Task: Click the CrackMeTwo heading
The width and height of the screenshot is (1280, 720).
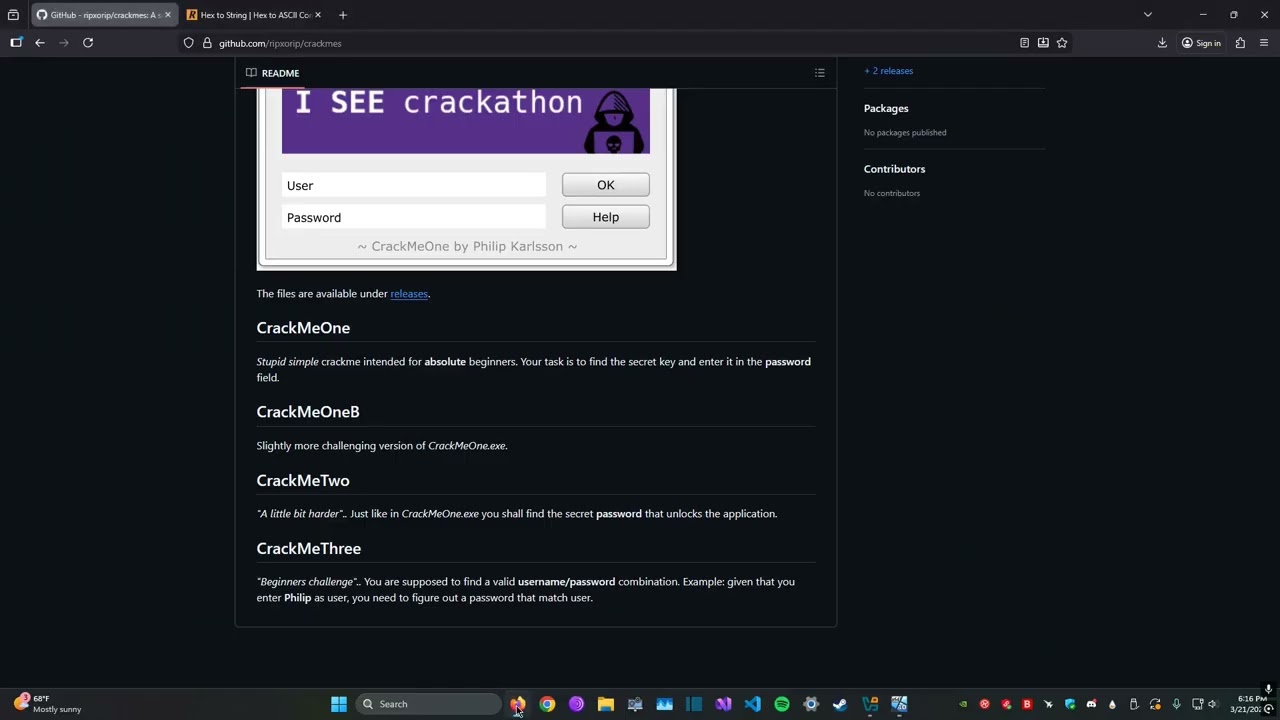Action: pos(303,481)
